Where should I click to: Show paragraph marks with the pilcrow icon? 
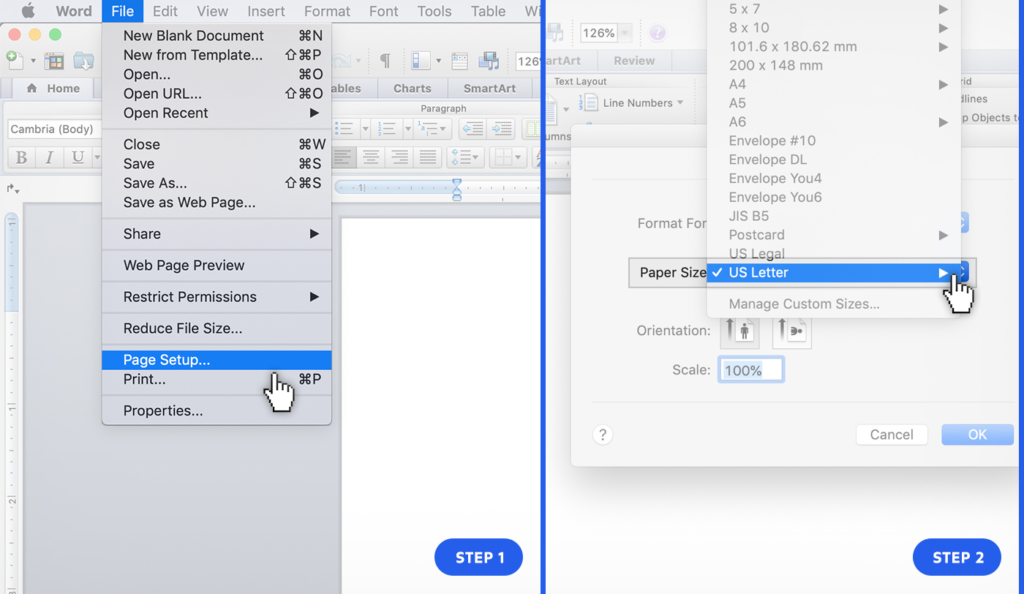pos(384,61)
